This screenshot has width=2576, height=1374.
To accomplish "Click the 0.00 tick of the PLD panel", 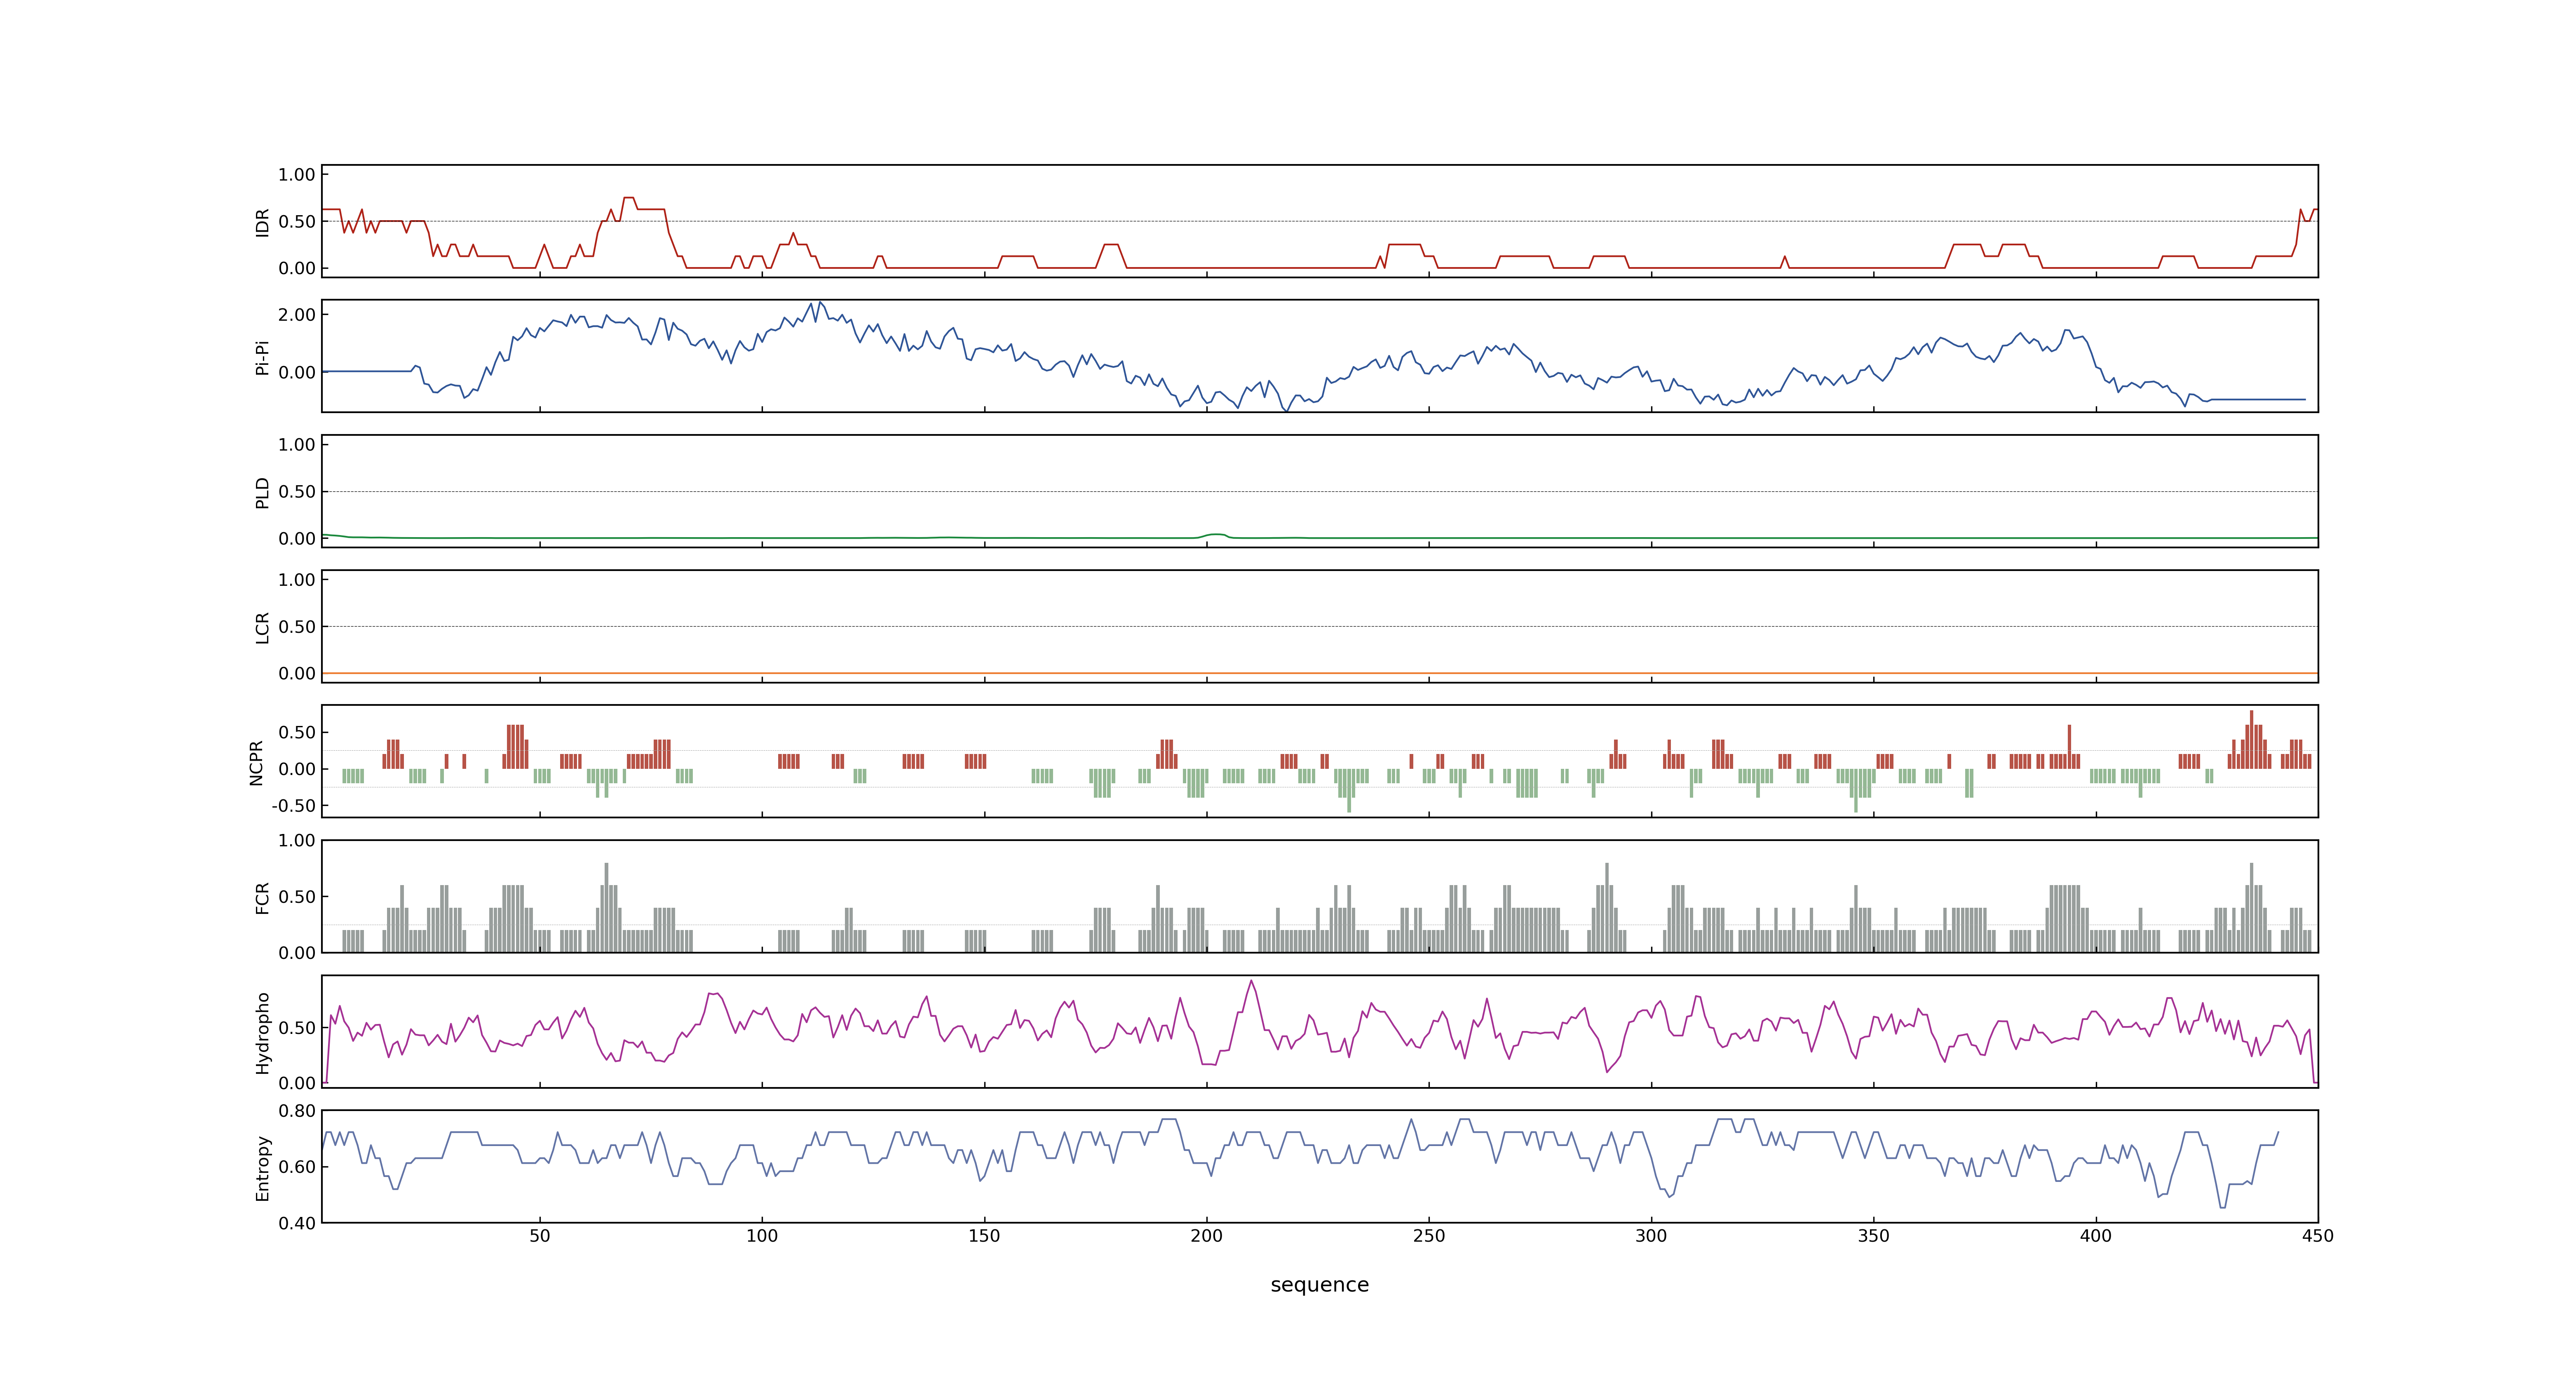I will (x=297, y=539).
